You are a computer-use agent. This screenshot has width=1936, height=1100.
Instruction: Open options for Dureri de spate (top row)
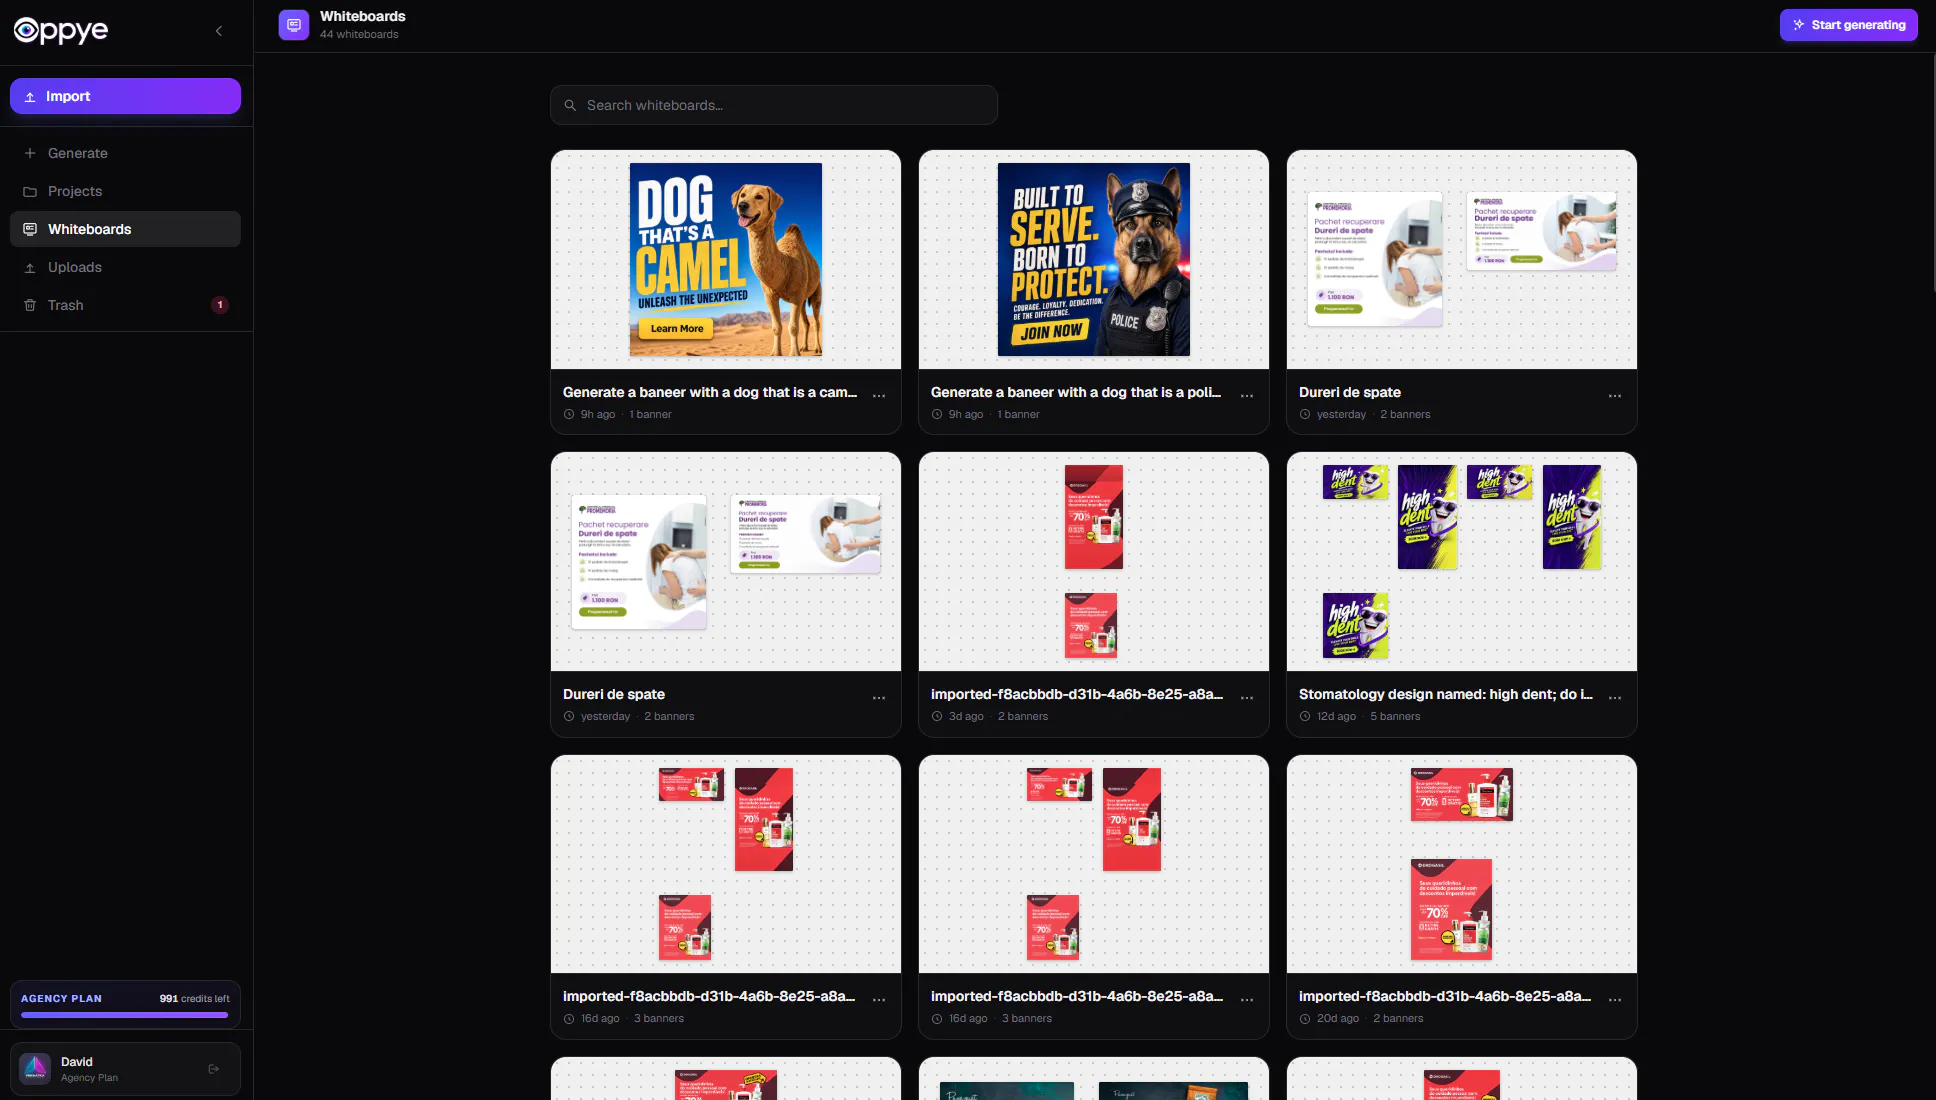coord(1615,396)
